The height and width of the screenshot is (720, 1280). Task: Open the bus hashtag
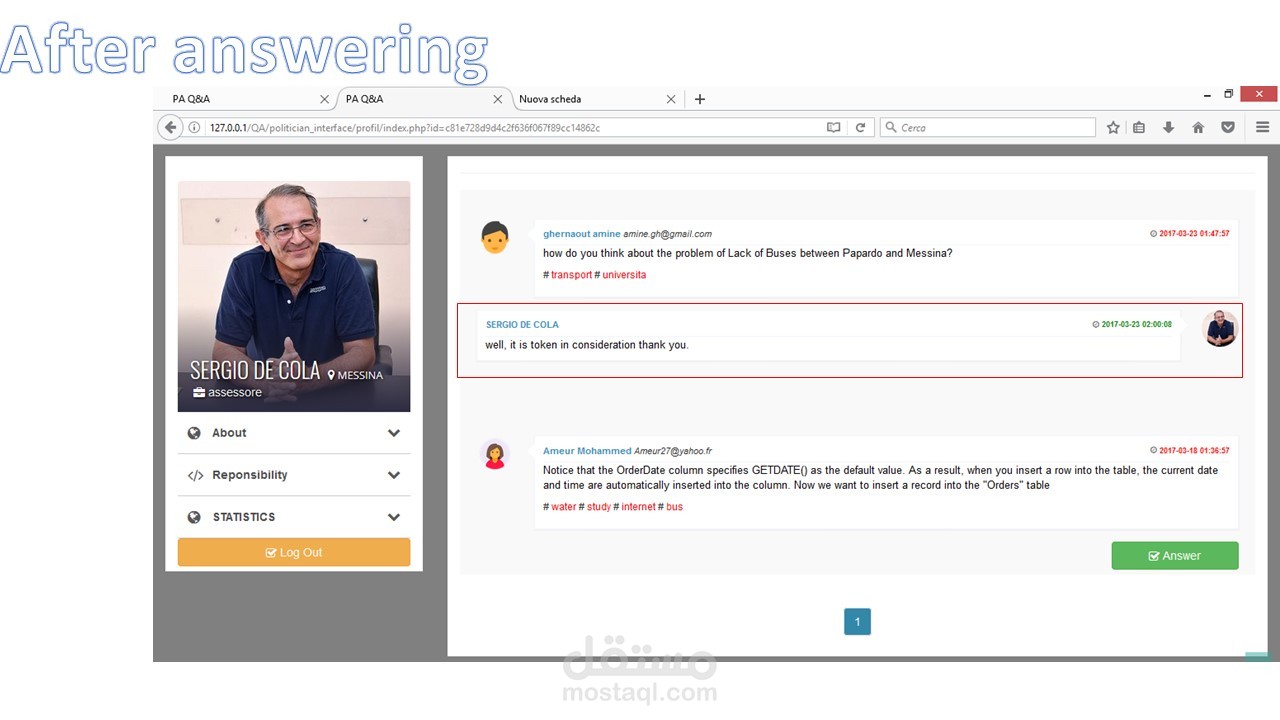pos(675,507)
